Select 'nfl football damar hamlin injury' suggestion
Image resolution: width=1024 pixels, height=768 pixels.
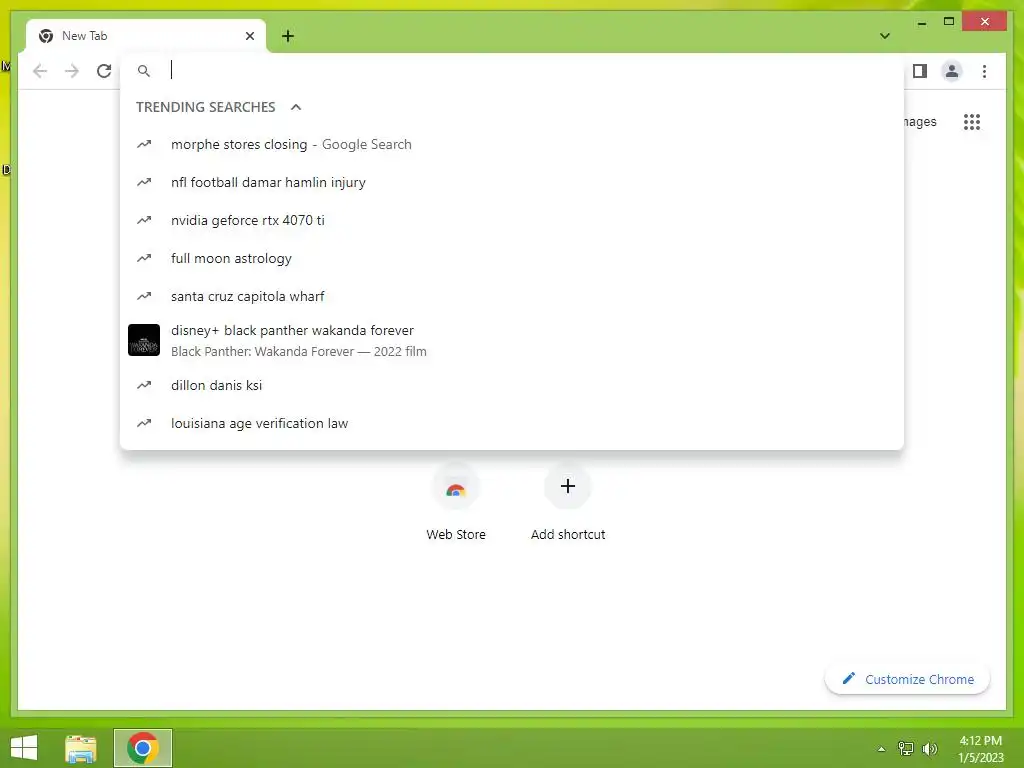point(512,182)
